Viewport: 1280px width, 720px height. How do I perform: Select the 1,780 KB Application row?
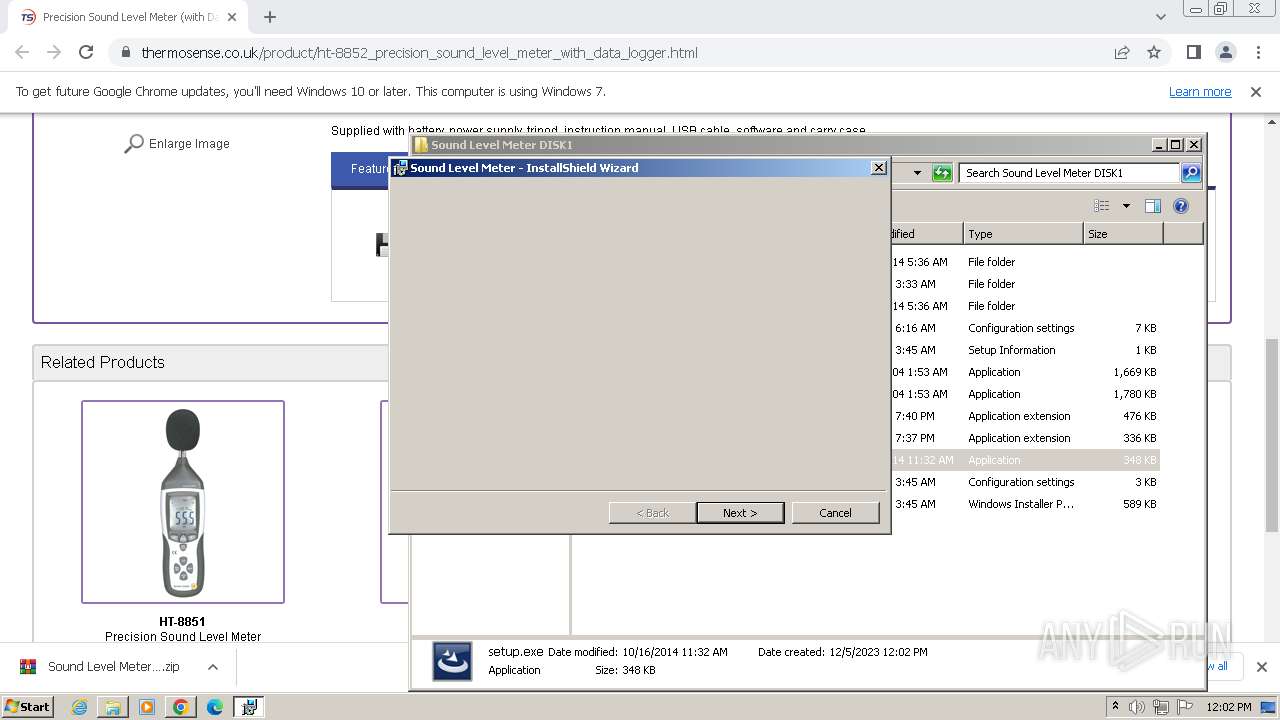1024,394
